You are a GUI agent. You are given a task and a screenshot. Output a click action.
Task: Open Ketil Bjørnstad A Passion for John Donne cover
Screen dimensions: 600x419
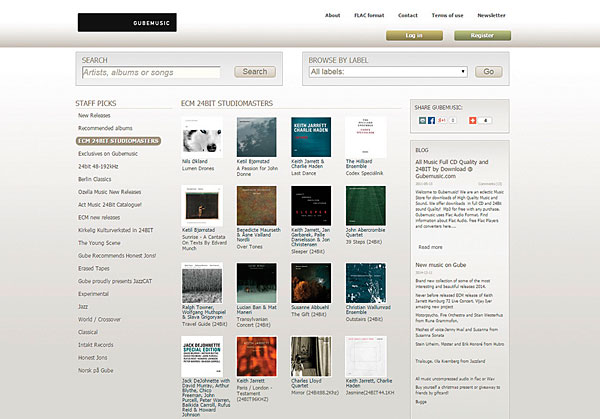[256, 137]
